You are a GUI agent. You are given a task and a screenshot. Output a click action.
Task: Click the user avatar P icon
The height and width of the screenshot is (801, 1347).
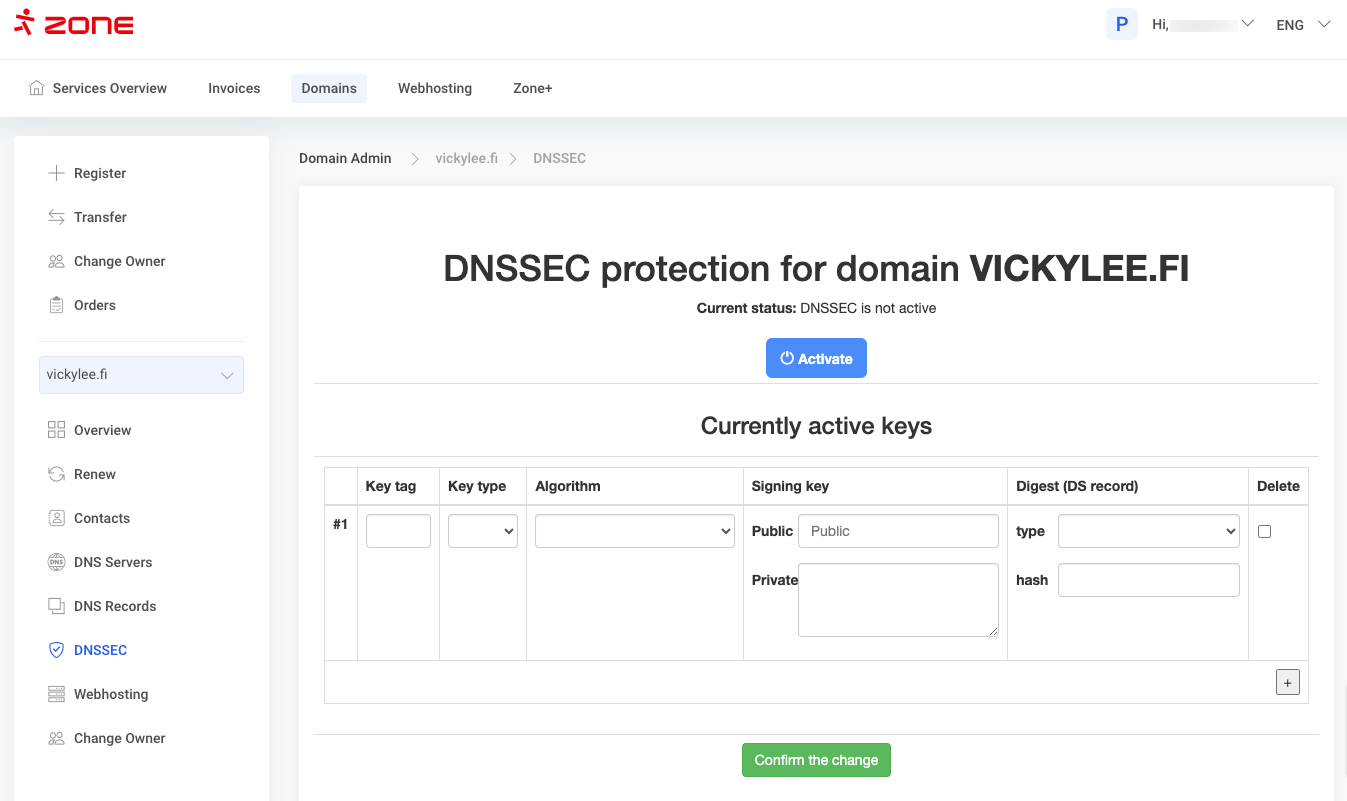click(1121, 24)
